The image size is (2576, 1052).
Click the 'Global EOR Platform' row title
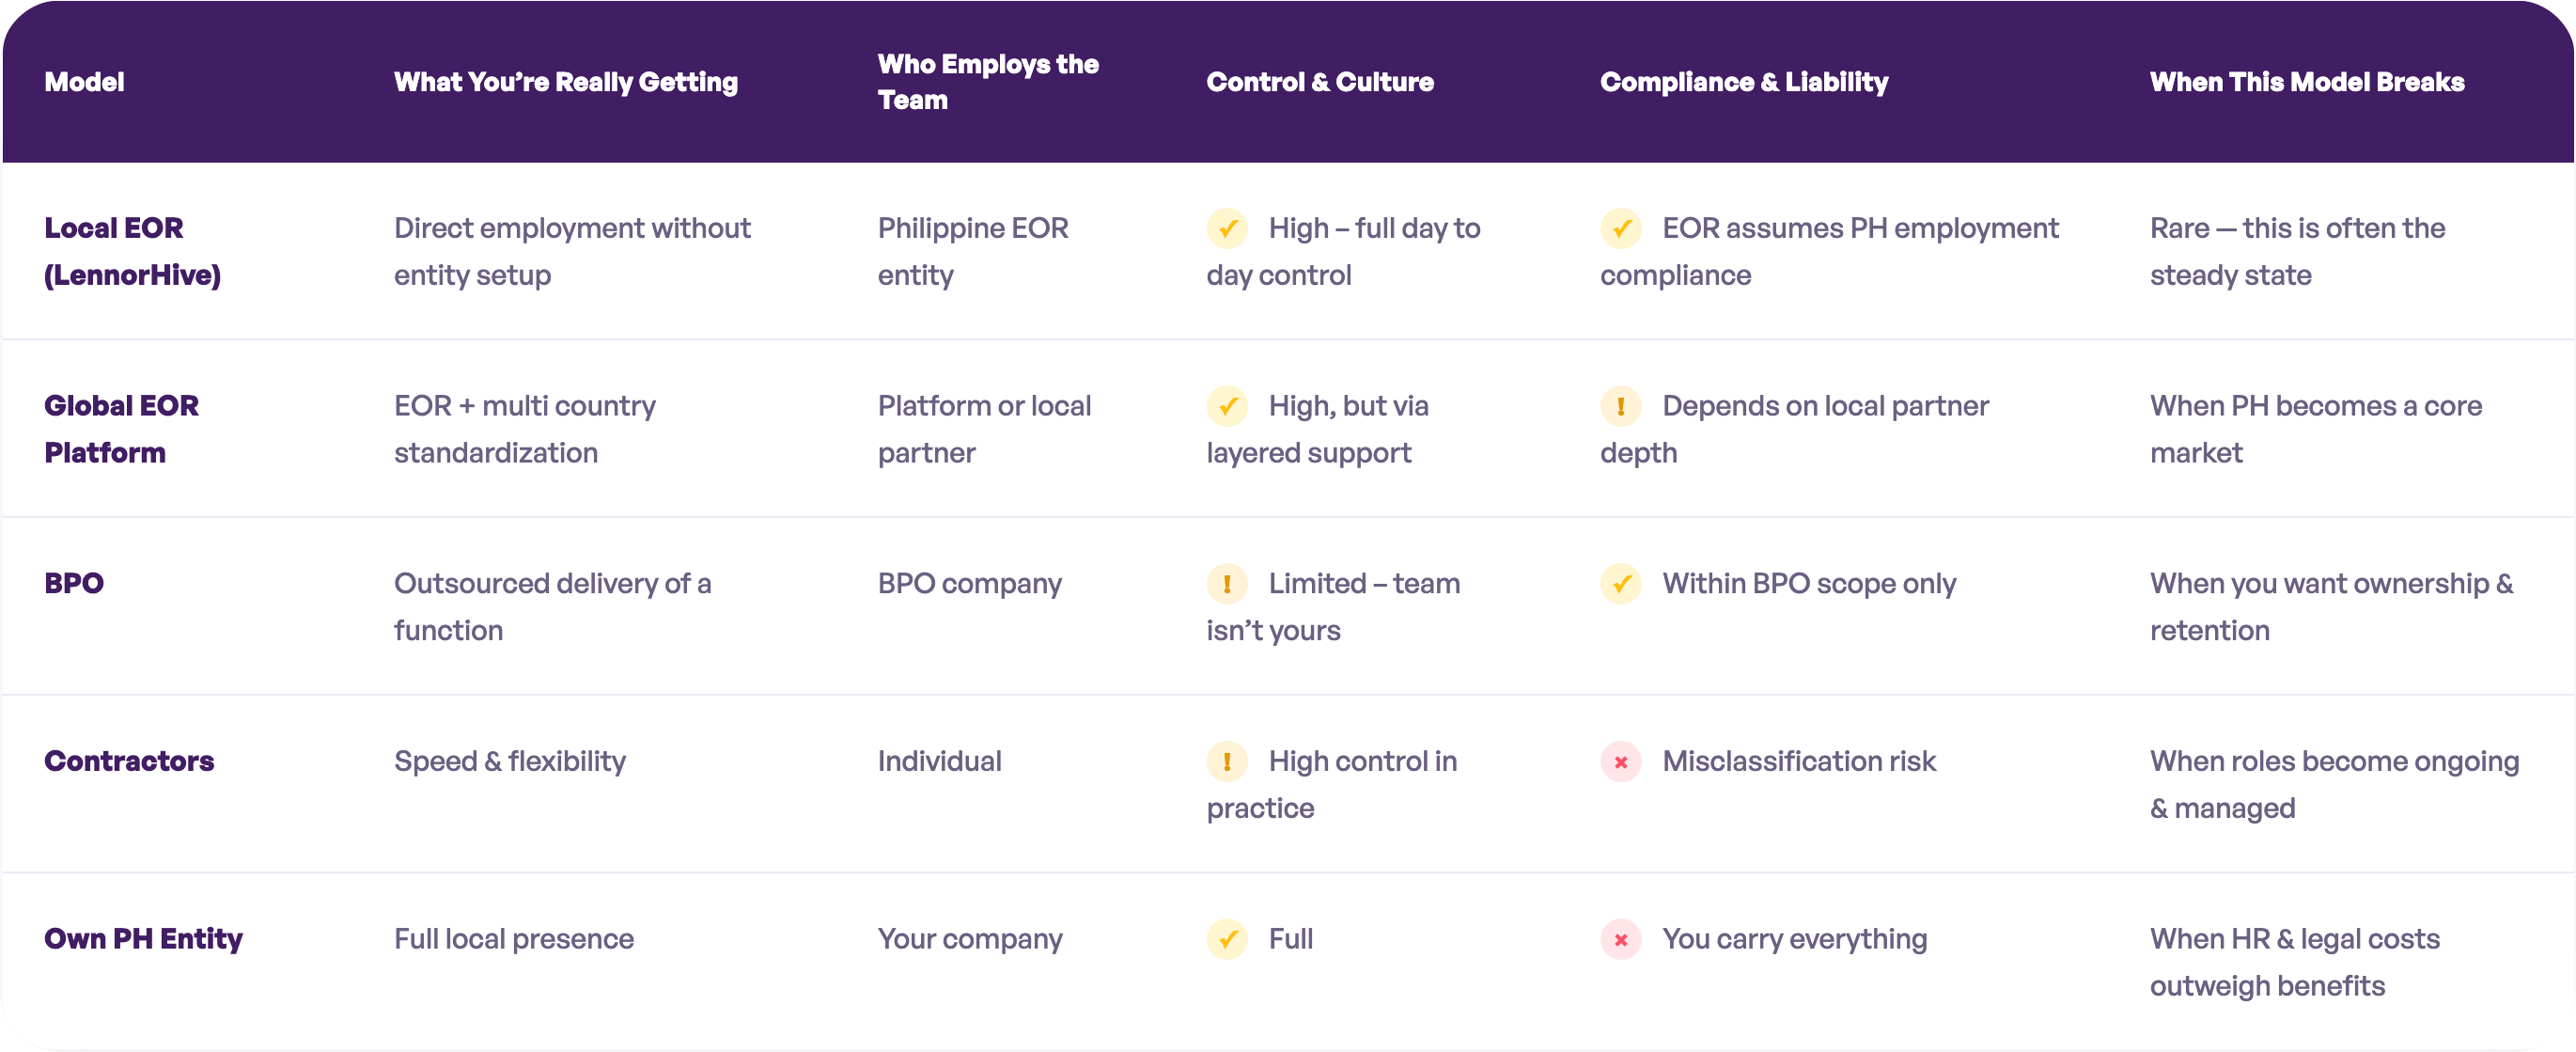pyautogui.click(x=121, y=429)
